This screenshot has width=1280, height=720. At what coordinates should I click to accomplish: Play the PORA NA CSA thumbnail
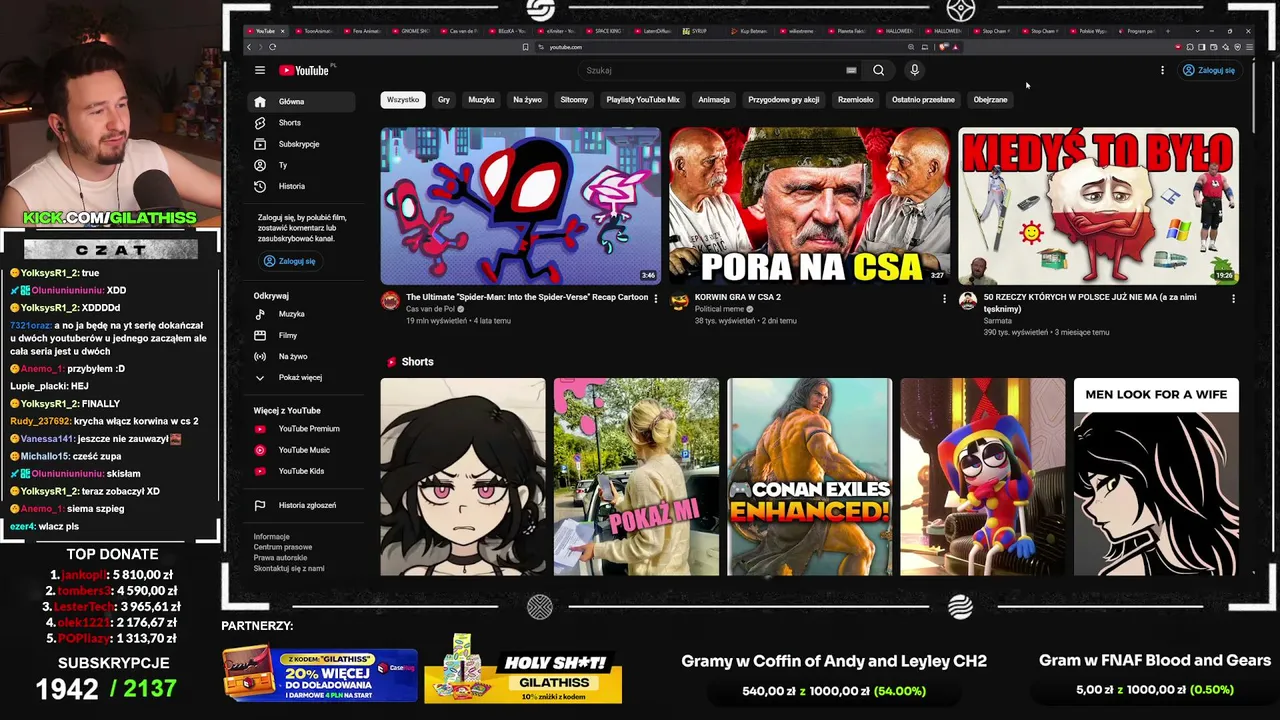tap(809, 206)
